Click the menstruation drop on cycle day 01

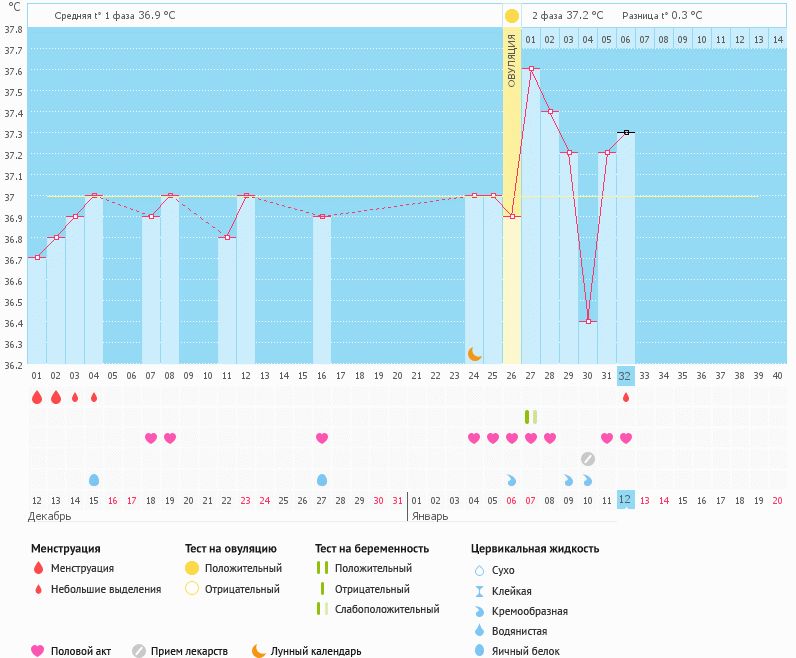tap(37, 397)
